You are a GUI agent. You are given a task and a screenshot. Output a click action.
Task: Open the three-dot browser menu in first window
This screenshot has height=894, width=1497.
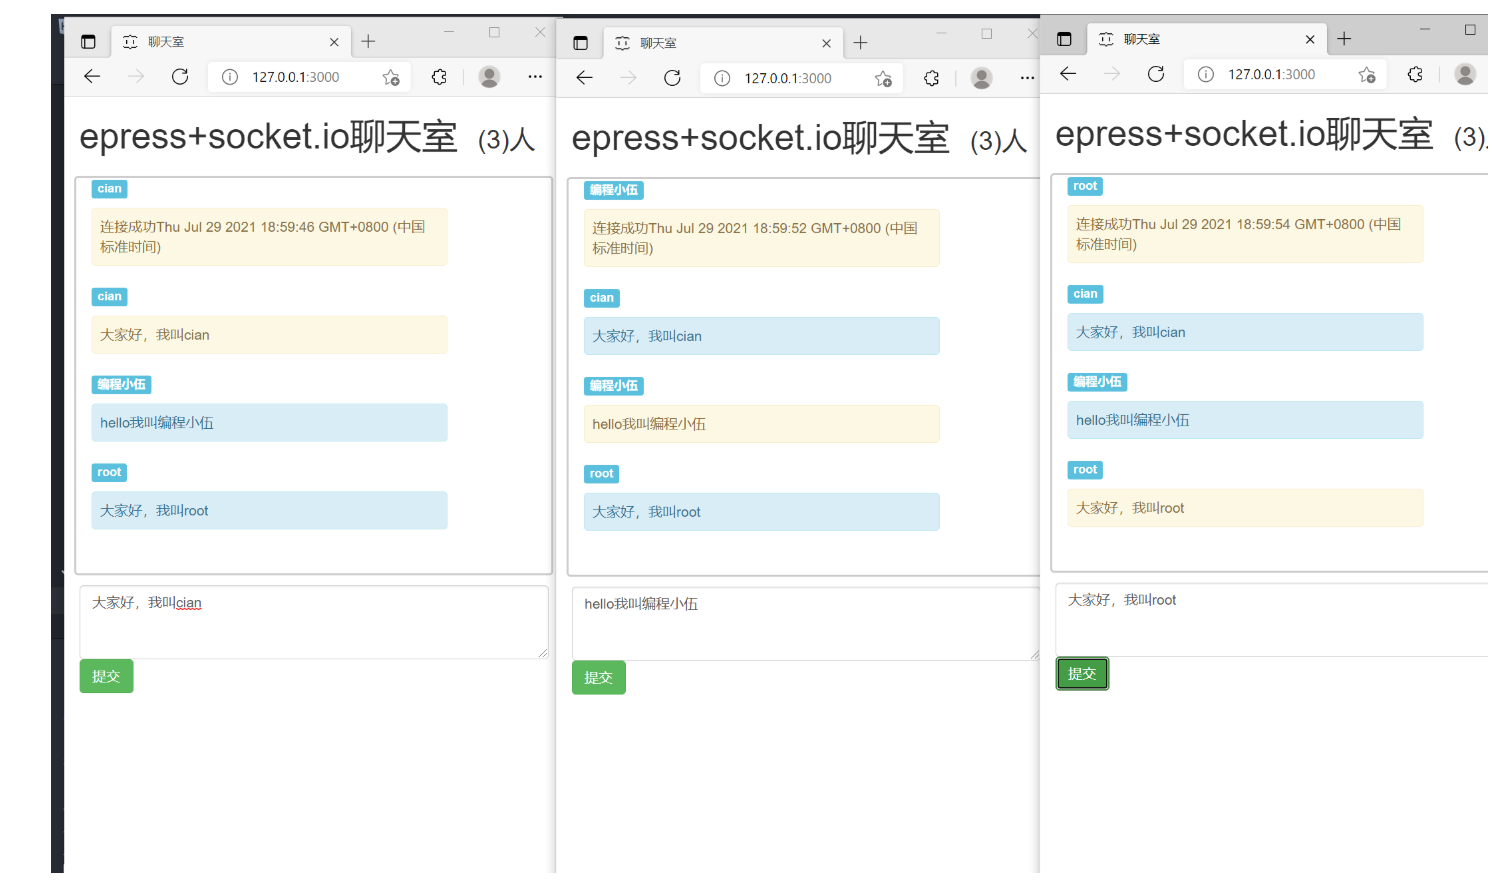click(535, 77)
